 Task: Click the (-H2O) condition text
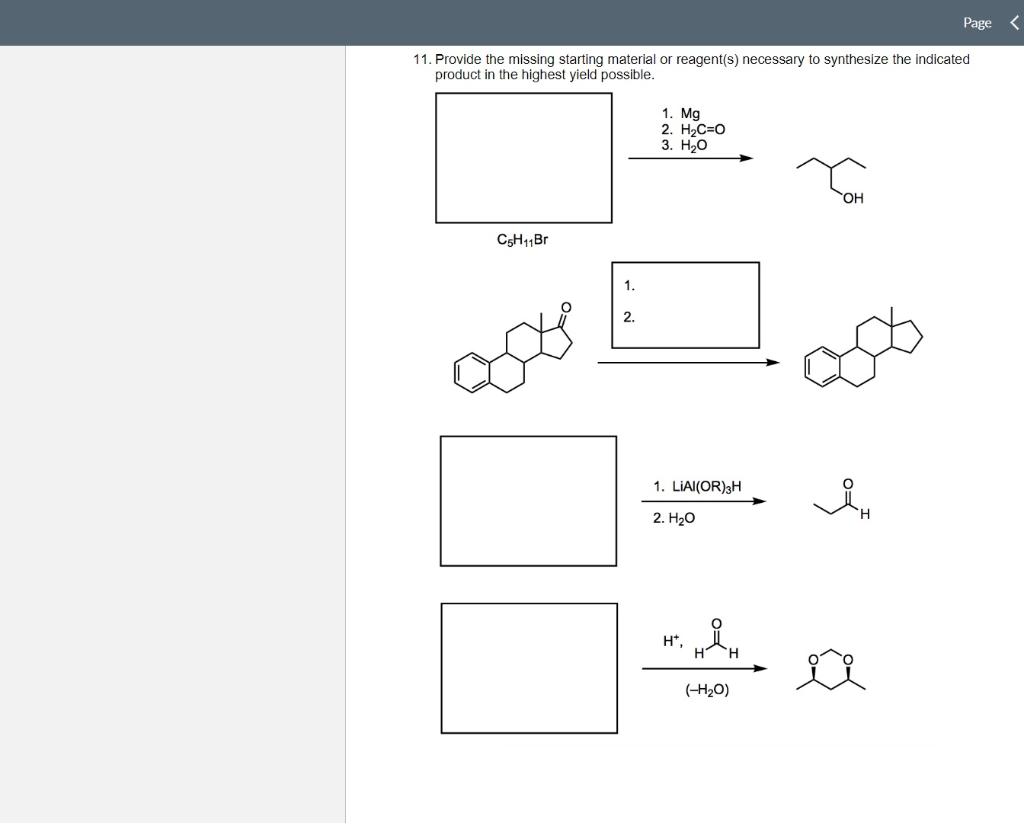pos(707,688)
